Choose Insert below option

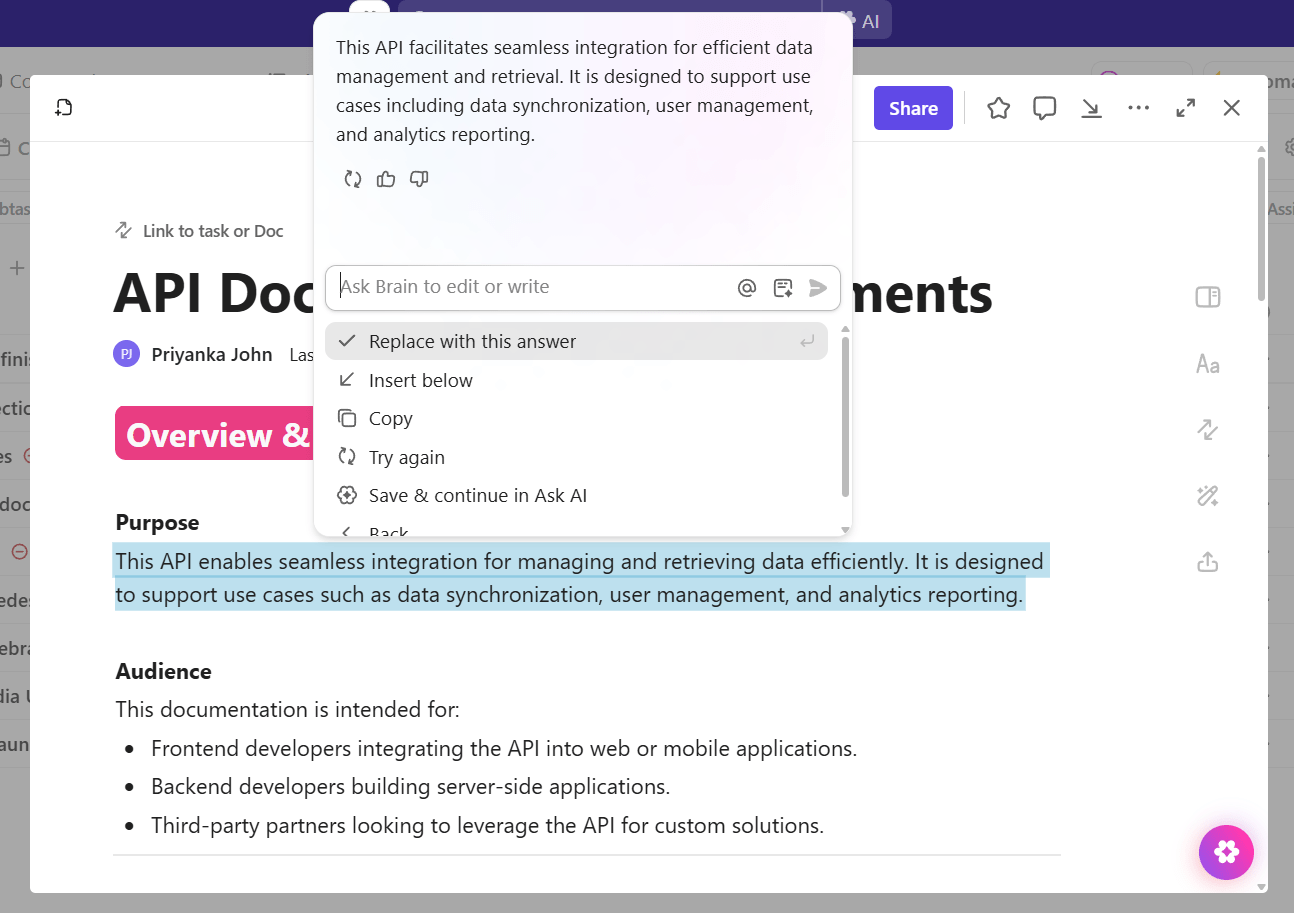pos(421,380)
